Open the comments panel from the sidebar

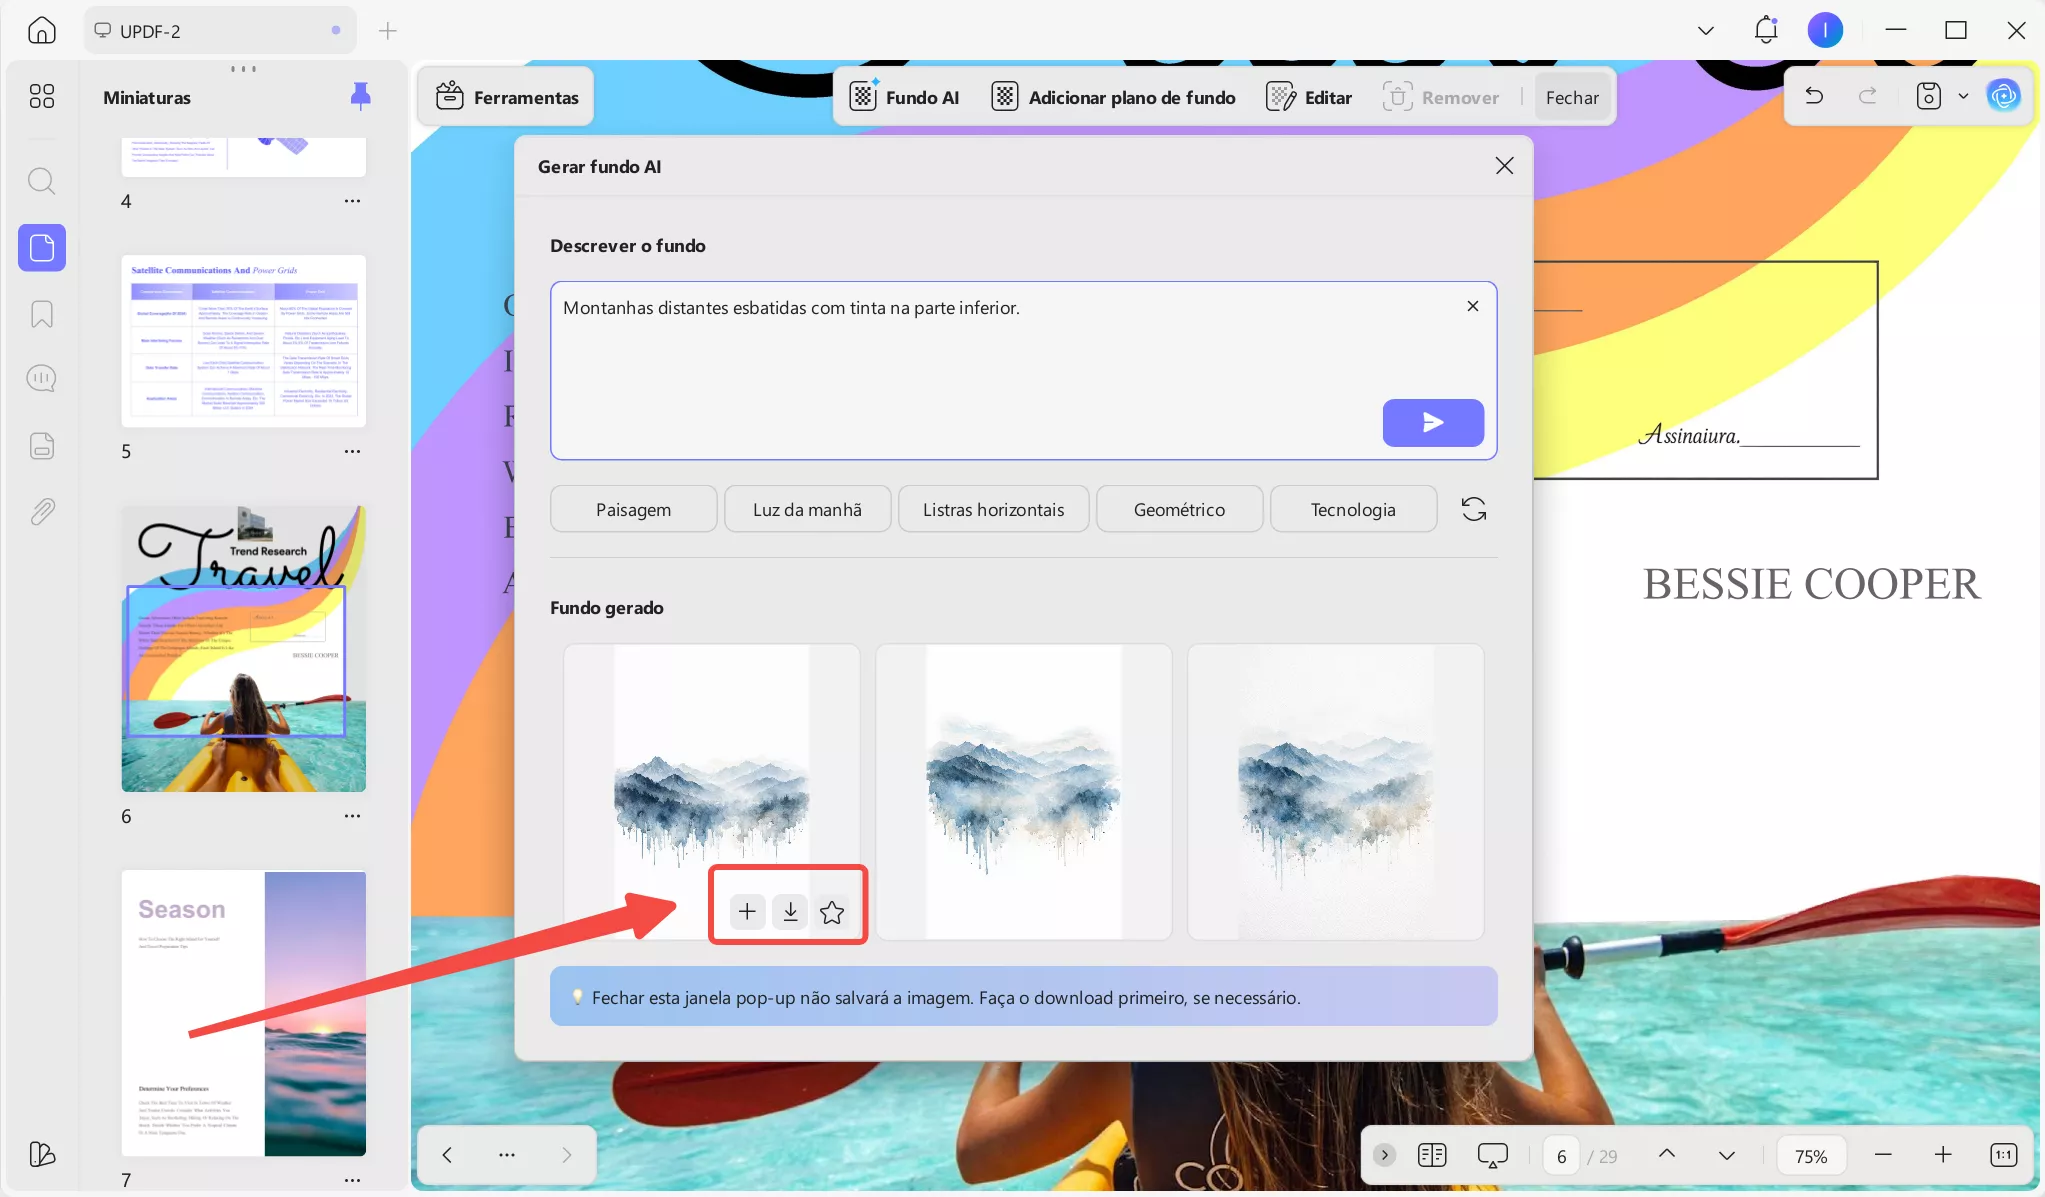[41, 378]
